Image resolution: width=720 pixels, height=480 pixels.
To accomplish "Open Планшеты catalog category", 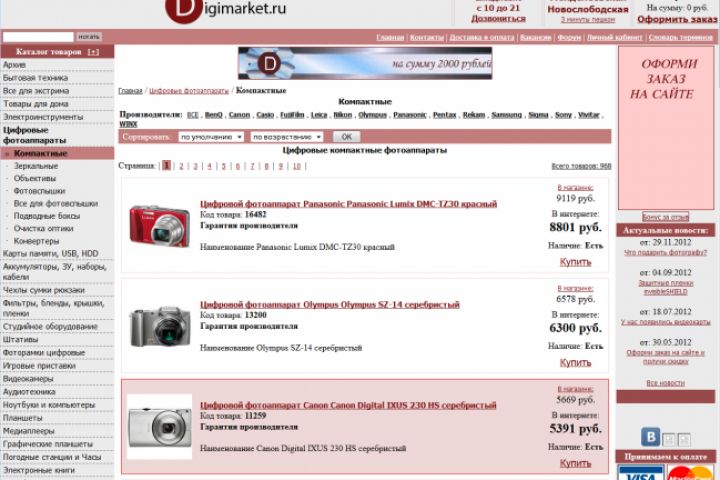I will 22,418.
